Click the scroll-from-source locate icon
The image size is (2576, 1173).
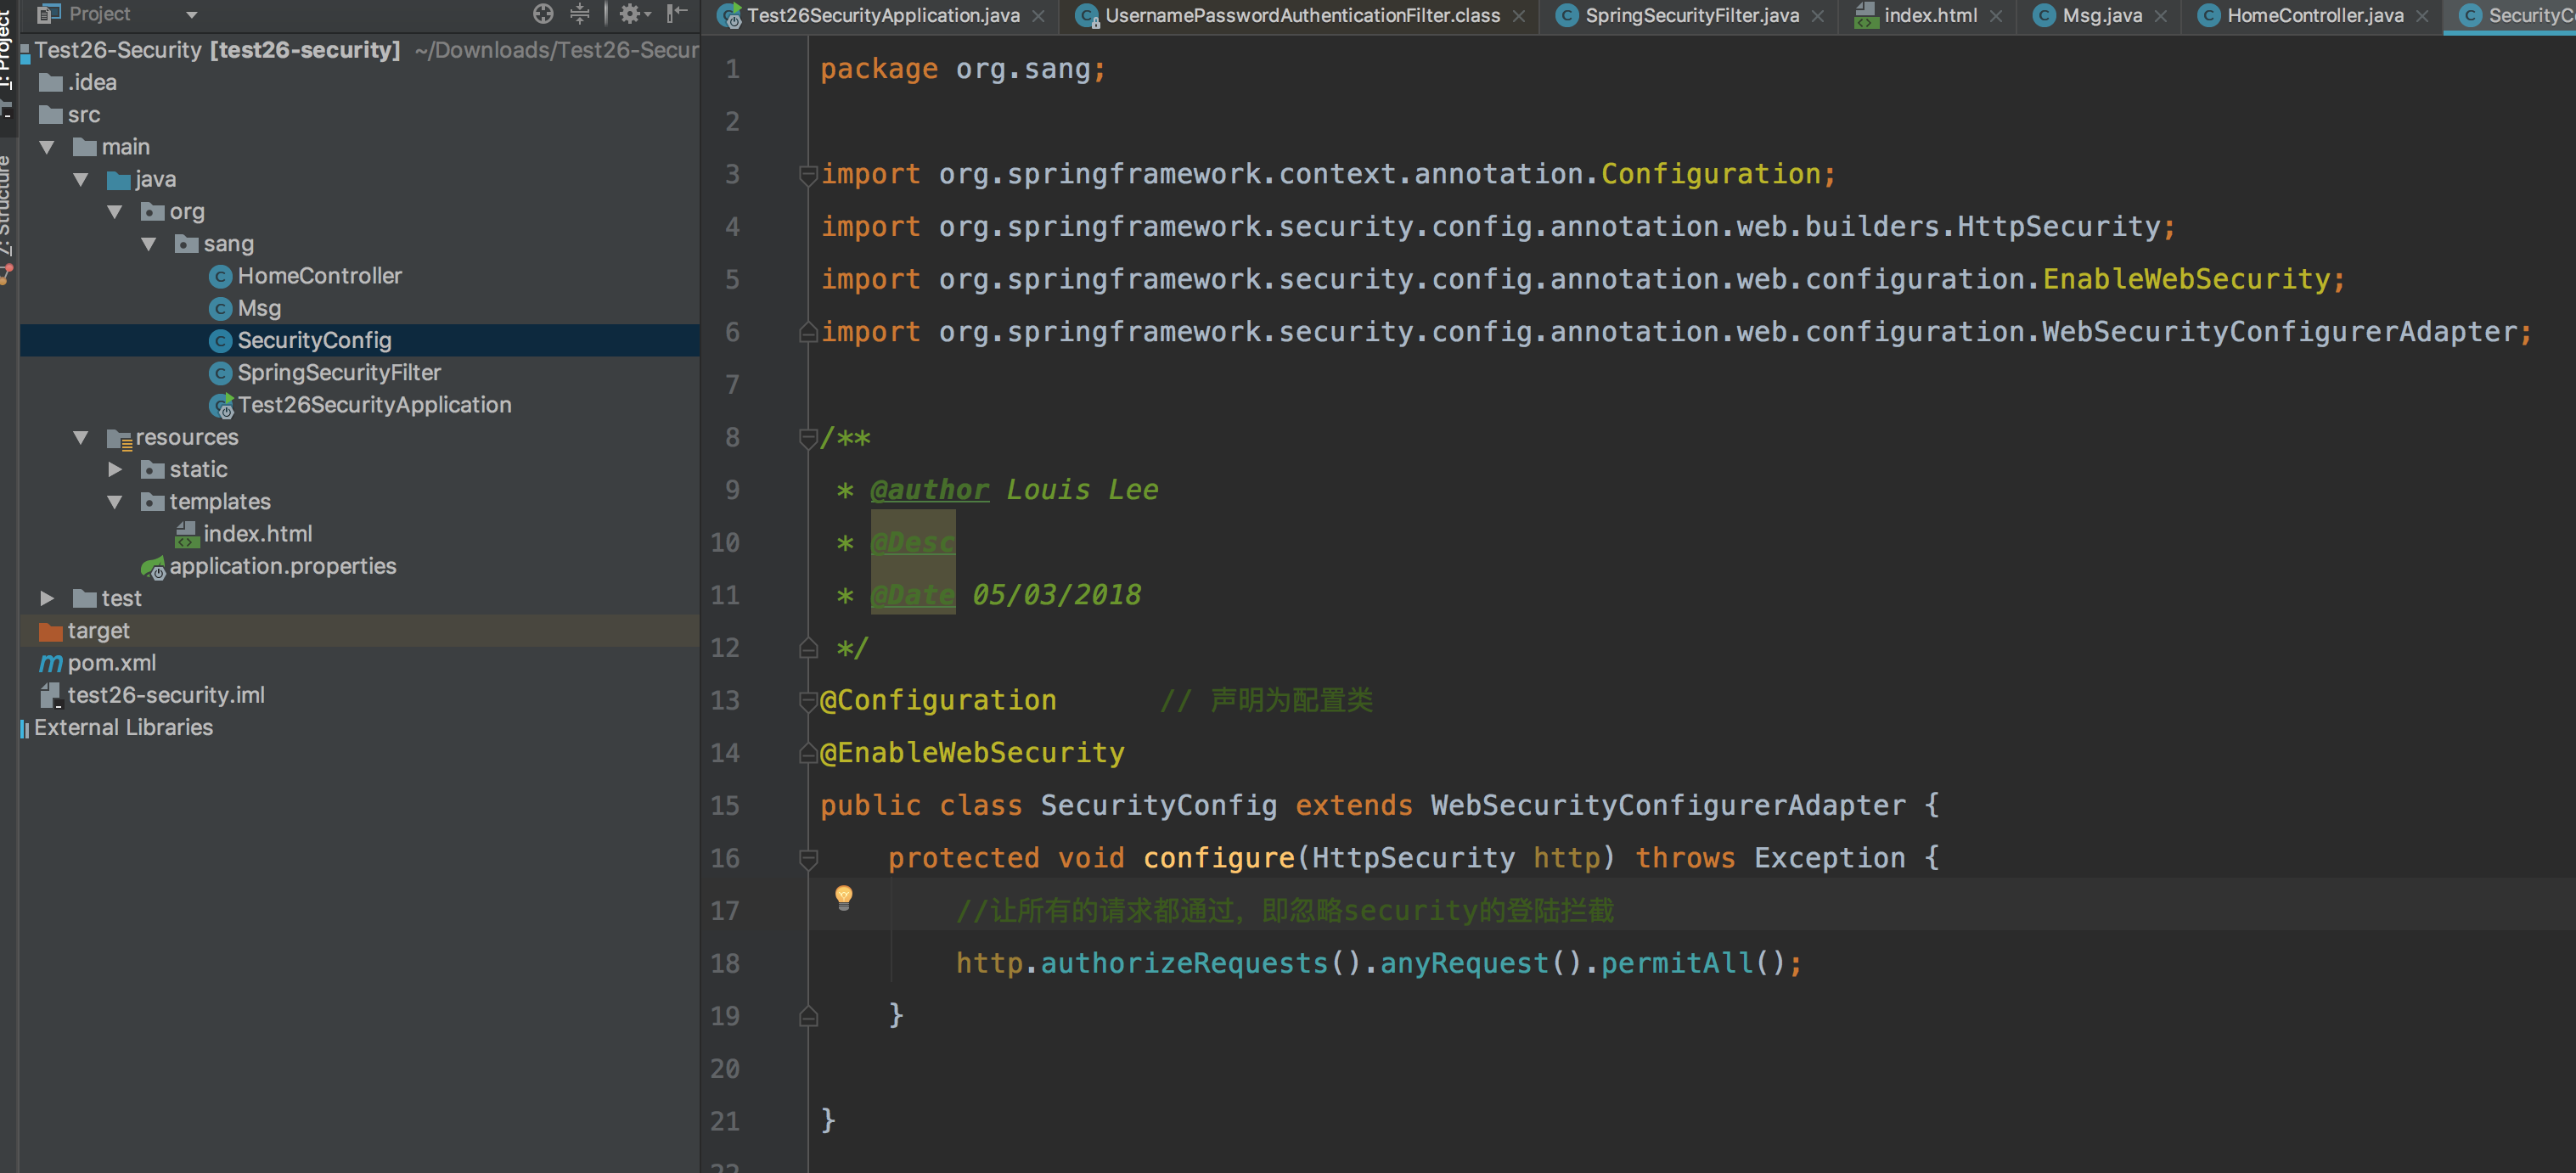point(543,14)
